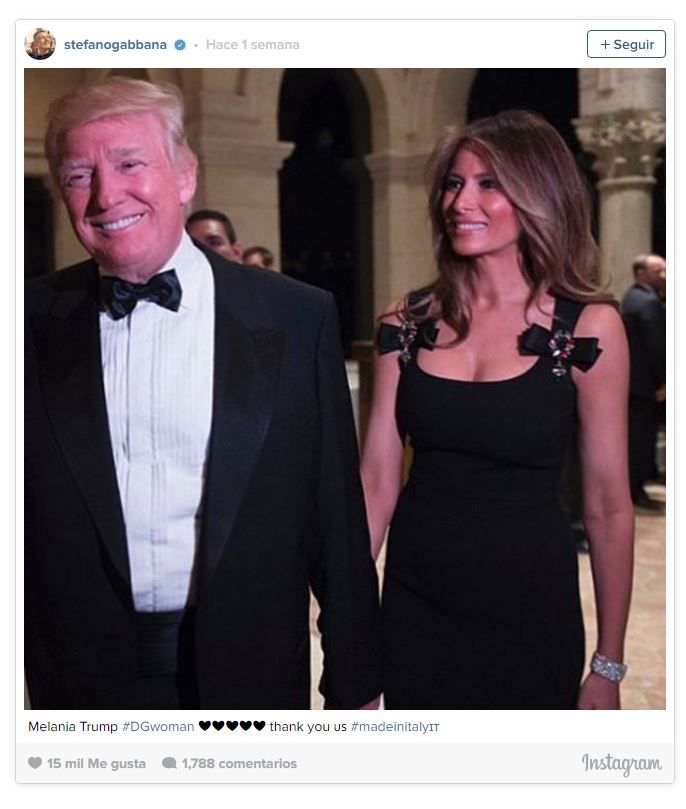This screenshot has width=686, height=809.
Task: Click the 'Melania Trump' caption text
Action: coord(73,726)
